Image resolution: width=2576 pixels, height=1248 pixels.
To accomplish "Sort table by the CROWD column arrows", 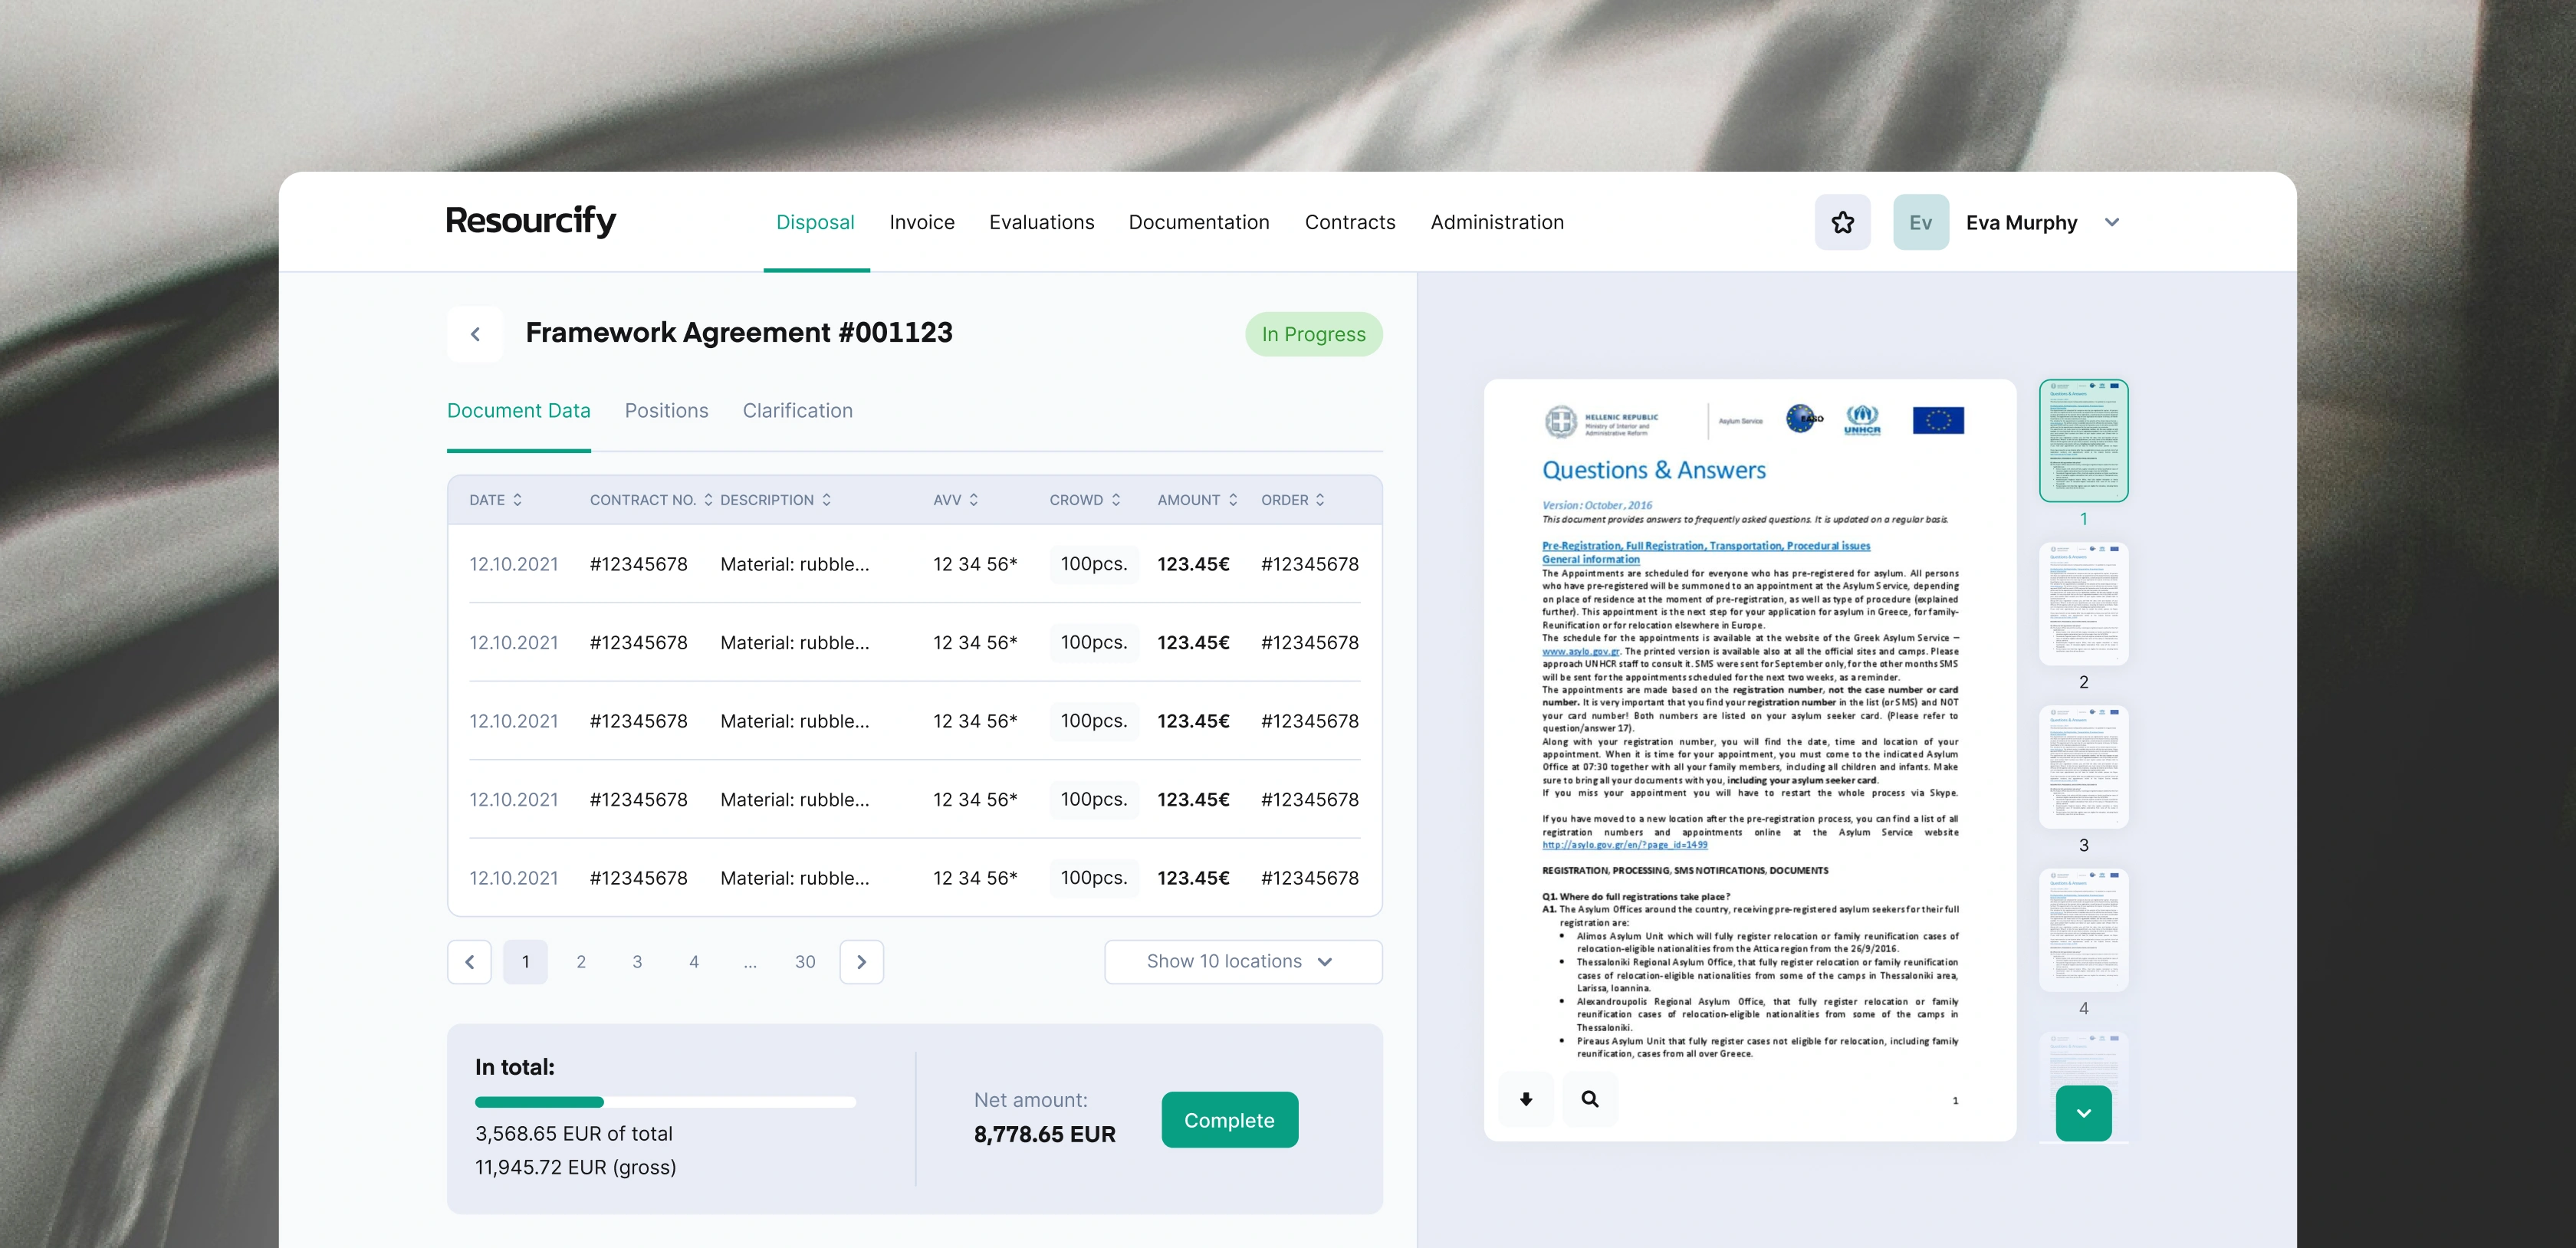I will [x=1116, y=500].
